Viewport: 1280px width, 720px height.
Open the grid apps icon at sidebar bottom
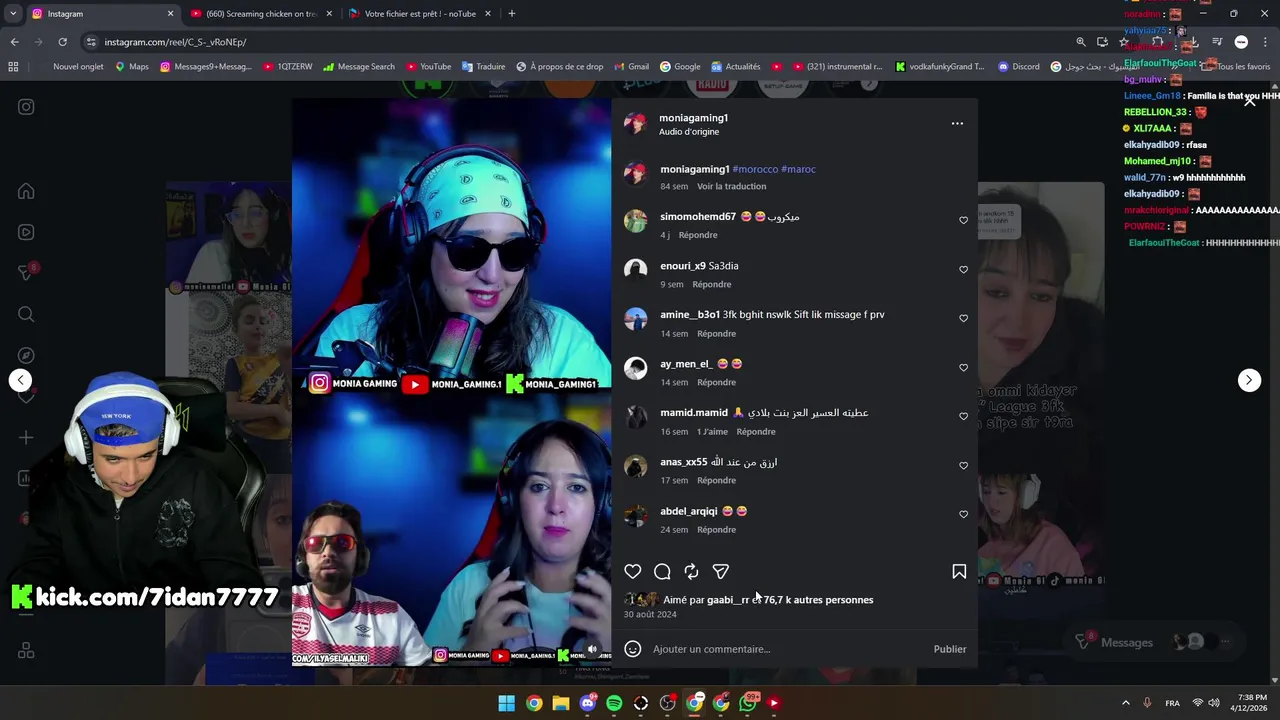(26, 651)
